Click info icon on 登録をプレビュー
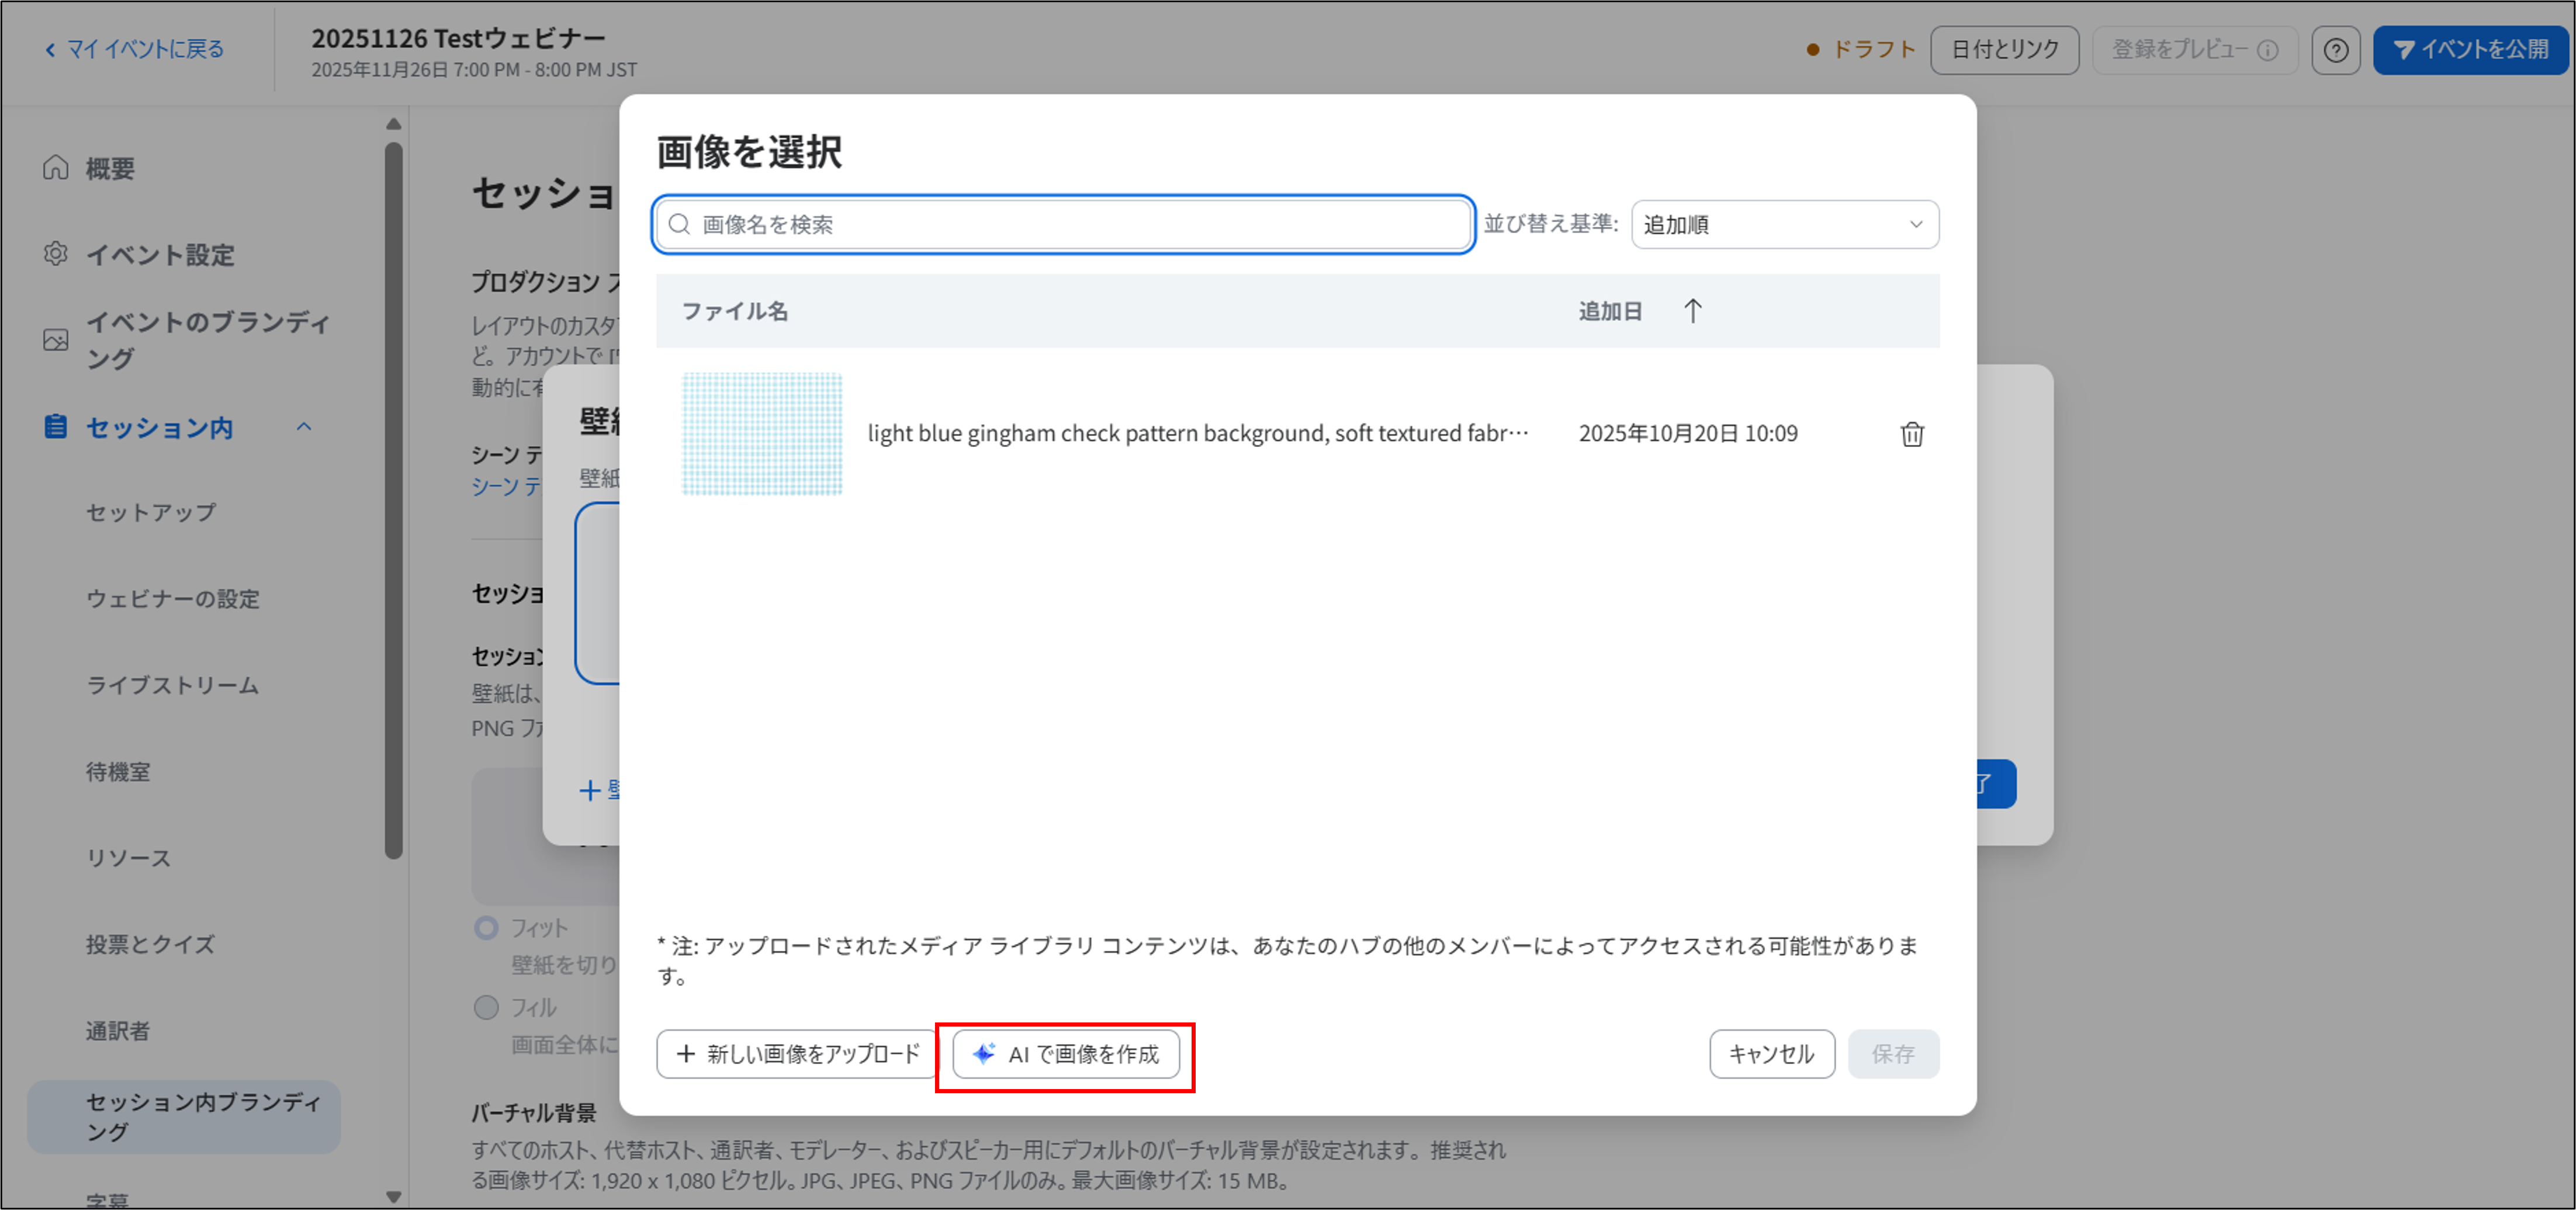Image resolution: width=2576 pixels, height=1210 pixels. (x=2268, y=50)
